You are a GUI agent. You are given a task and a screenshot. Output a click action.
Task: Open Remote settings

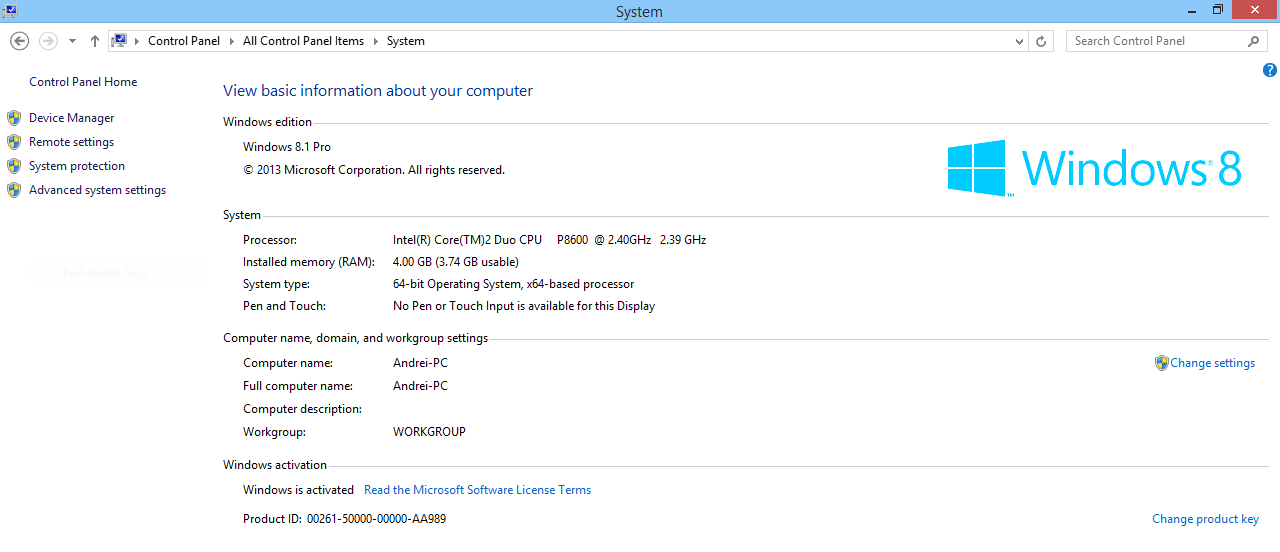tap(71, 142)
